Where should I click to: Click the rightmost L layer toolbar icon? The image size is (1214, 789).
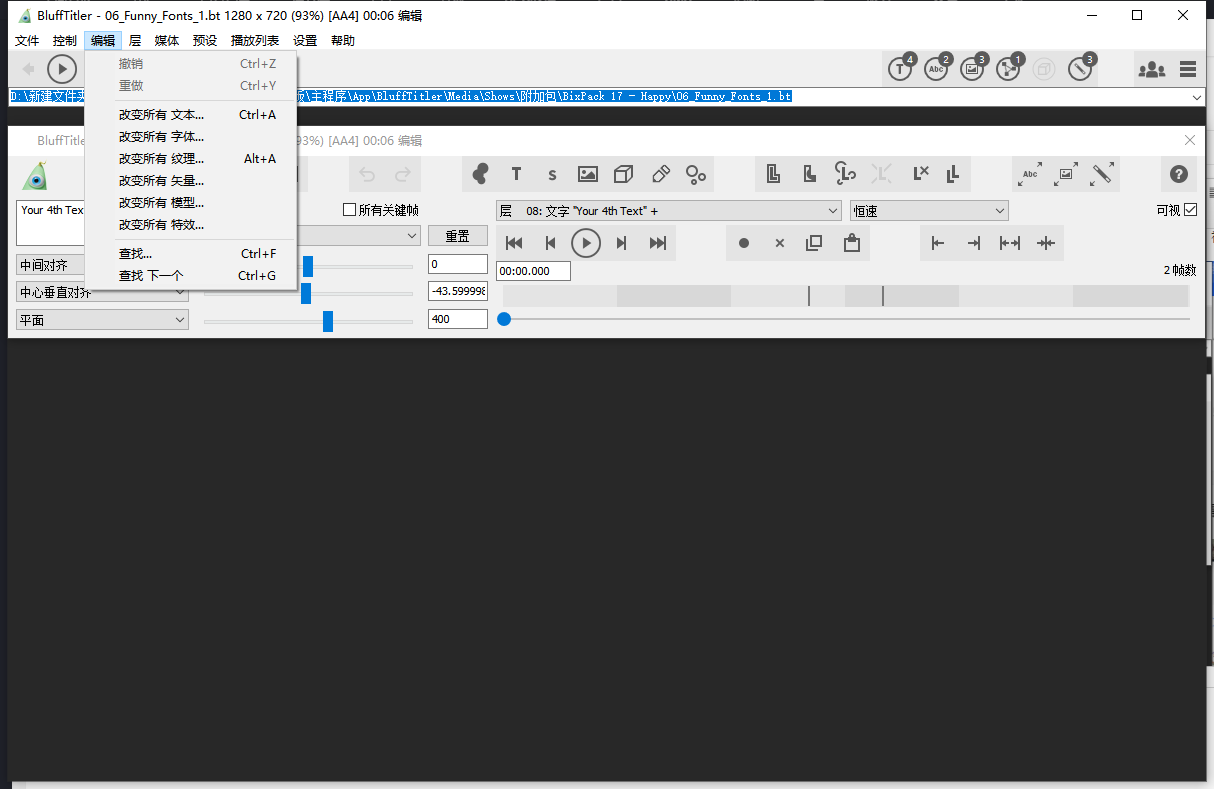click(x=953, y=174)
